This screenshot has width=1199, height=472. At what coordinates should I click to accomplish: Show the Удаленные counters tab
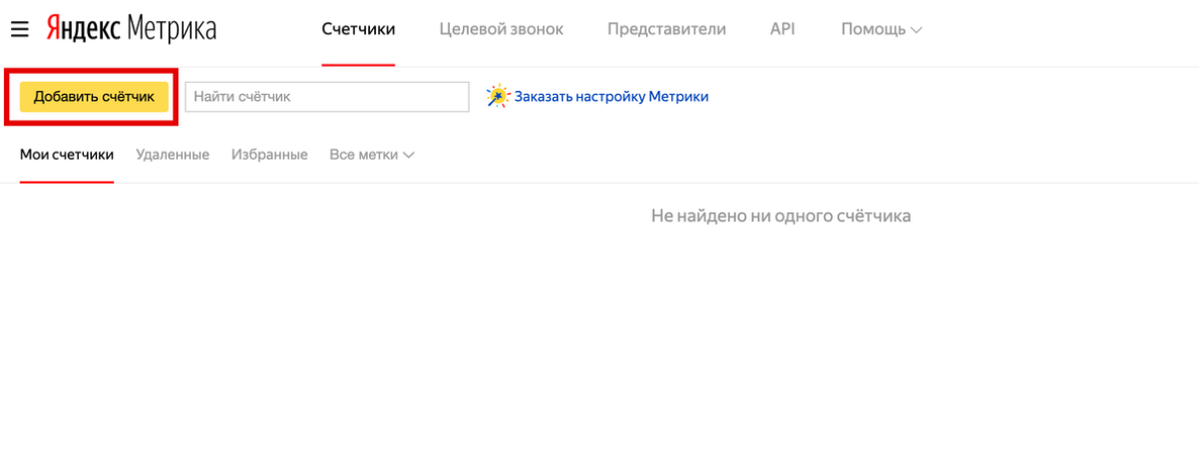click(173, 155)
